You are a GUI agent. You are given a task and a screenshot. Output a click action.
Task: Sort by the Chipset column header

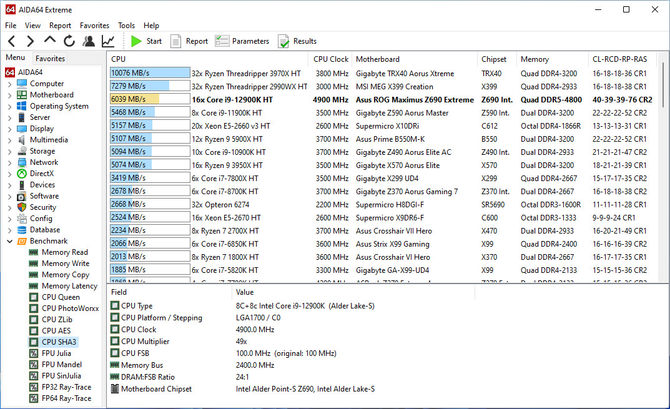click(497, 59)
